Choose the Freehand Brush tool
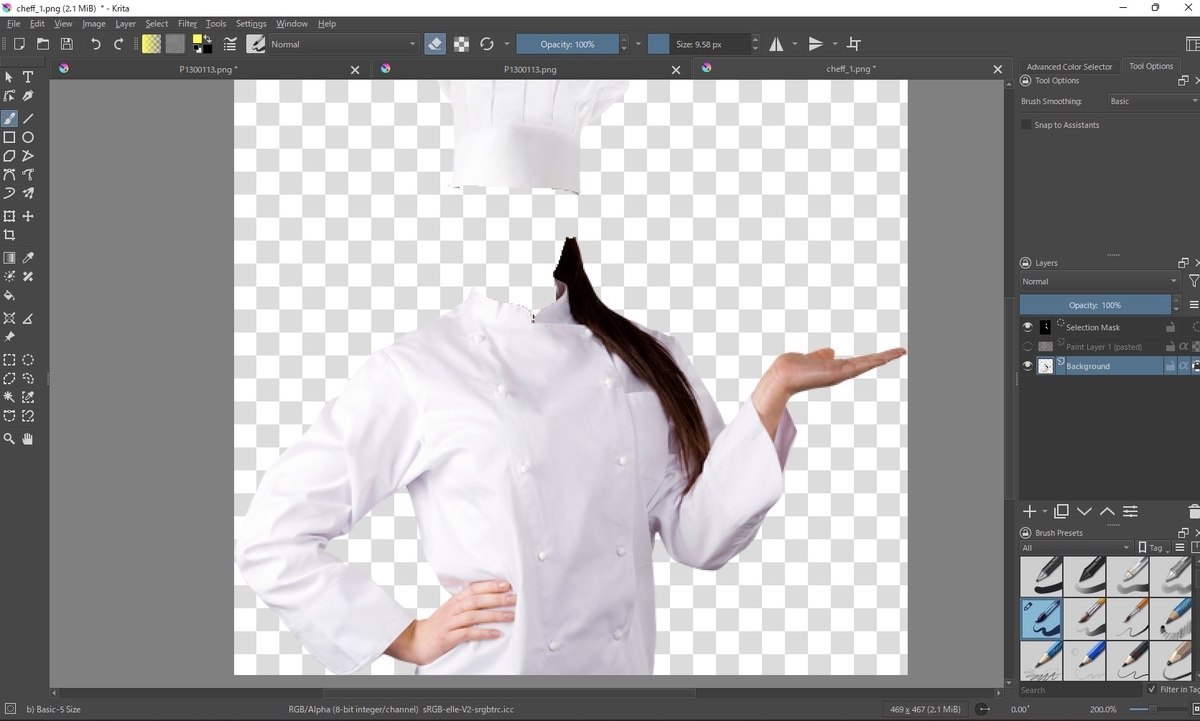The height and width of the screenshot is (721, 1200). [x=9, y=118]
